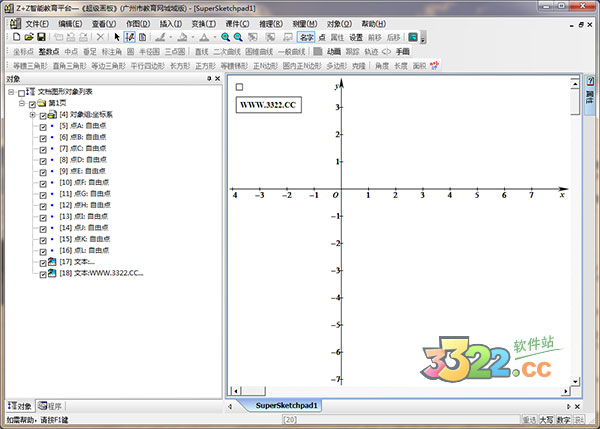600x429 pixels.
Task: Toggle the checkbox for [18] 文本:WWW.3322.CC
Action: click(x=43, y=273)
